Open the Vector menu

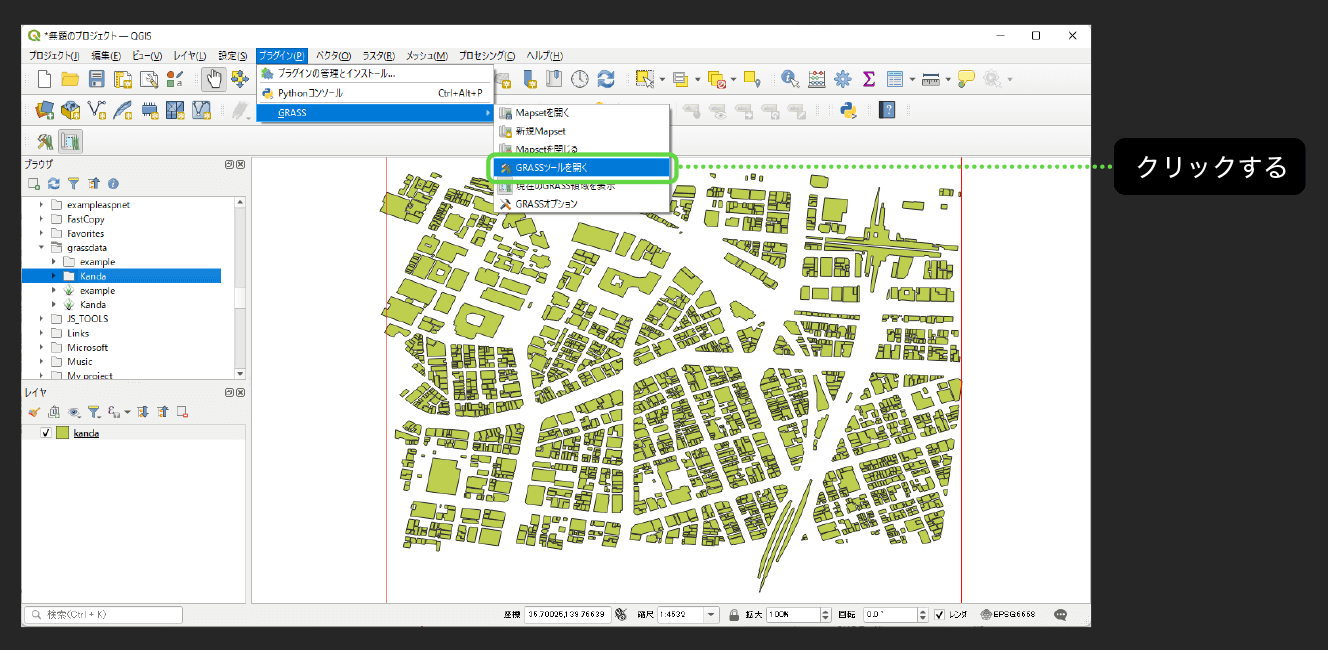333,56
